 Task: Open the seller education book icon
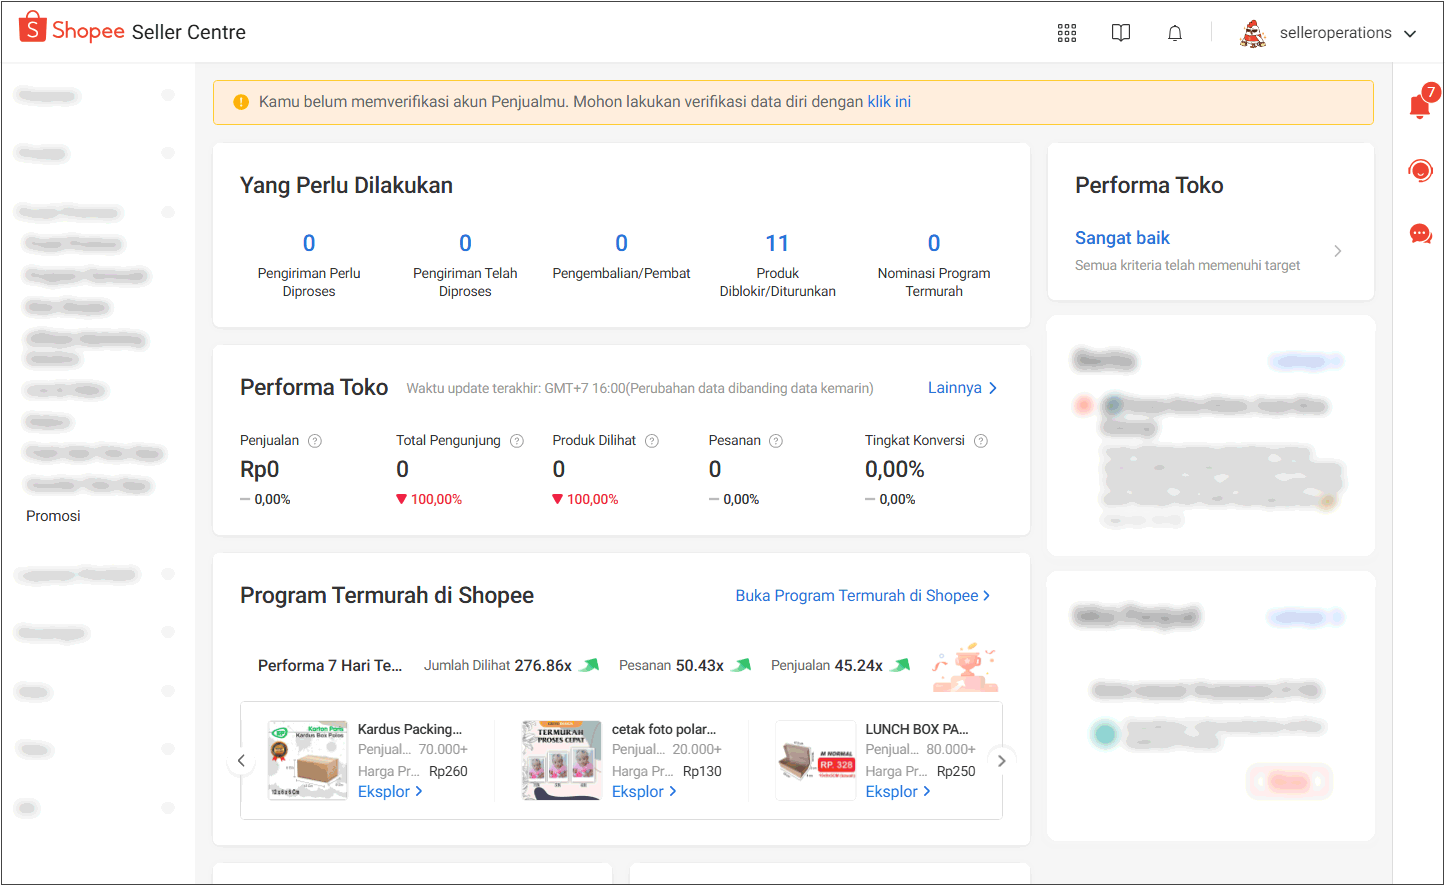(1121, 33)
